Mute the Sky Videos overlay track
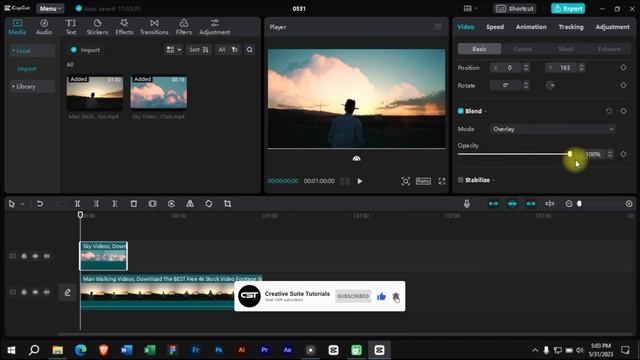 coord(47,256)
